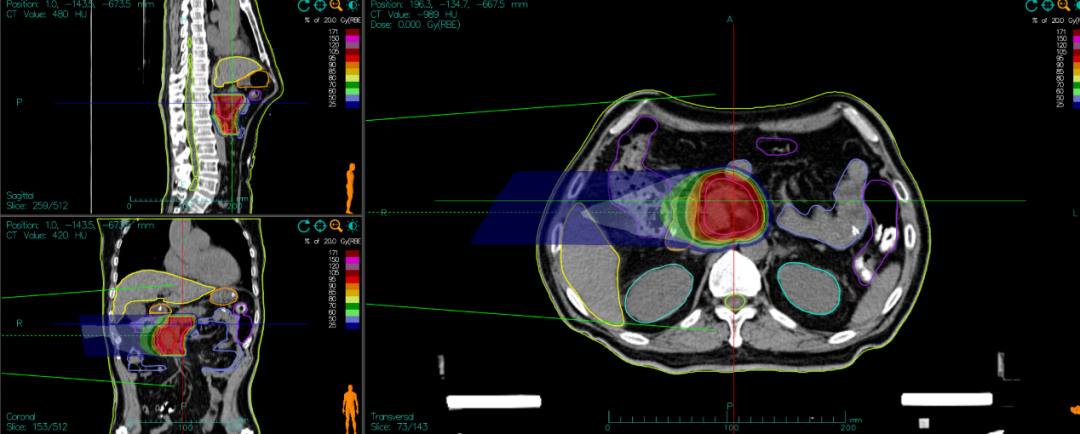Click the reset view icon in sagittal panel
This screenshot has width=1080, height=434.
(303, 6)
